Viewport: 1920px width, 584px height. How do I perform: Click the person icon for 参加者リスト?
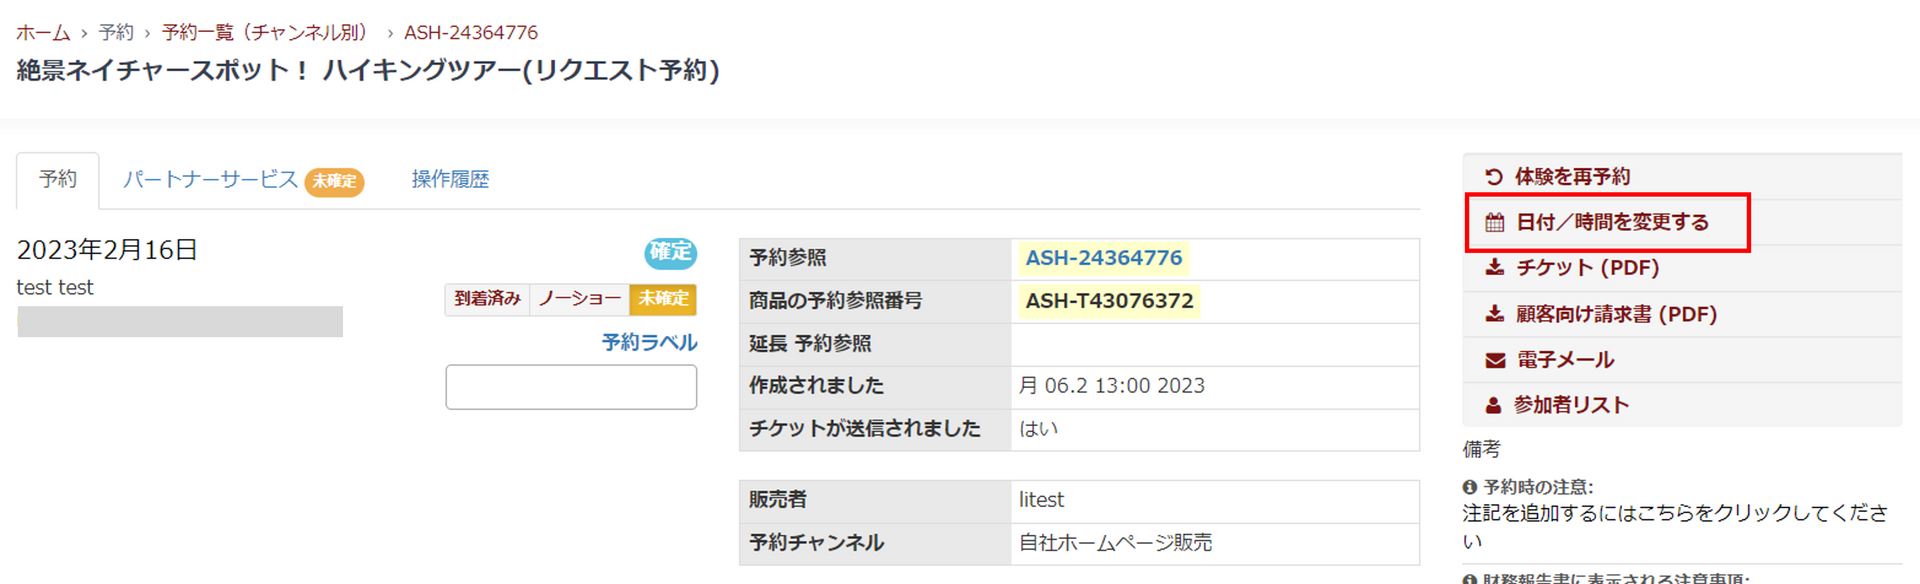pos(1494,405)
